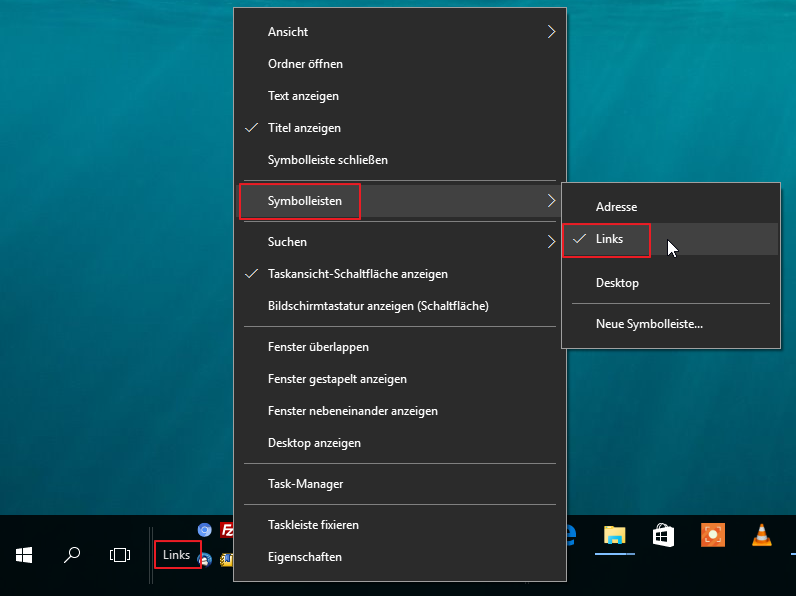Toggle Taskleiste fixieren

[400, 525]
